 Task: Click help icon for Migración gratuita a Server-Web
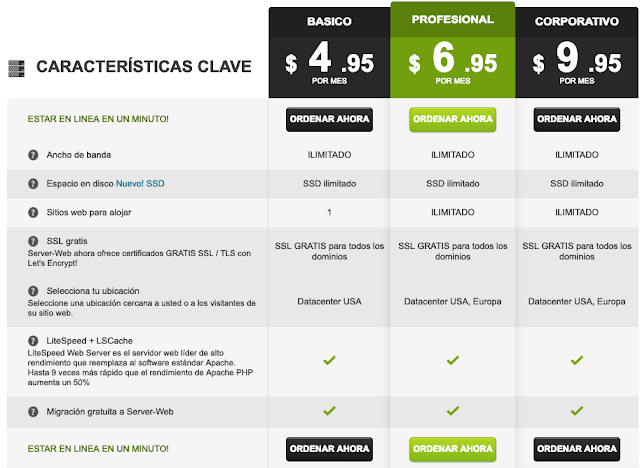(33, 412)
